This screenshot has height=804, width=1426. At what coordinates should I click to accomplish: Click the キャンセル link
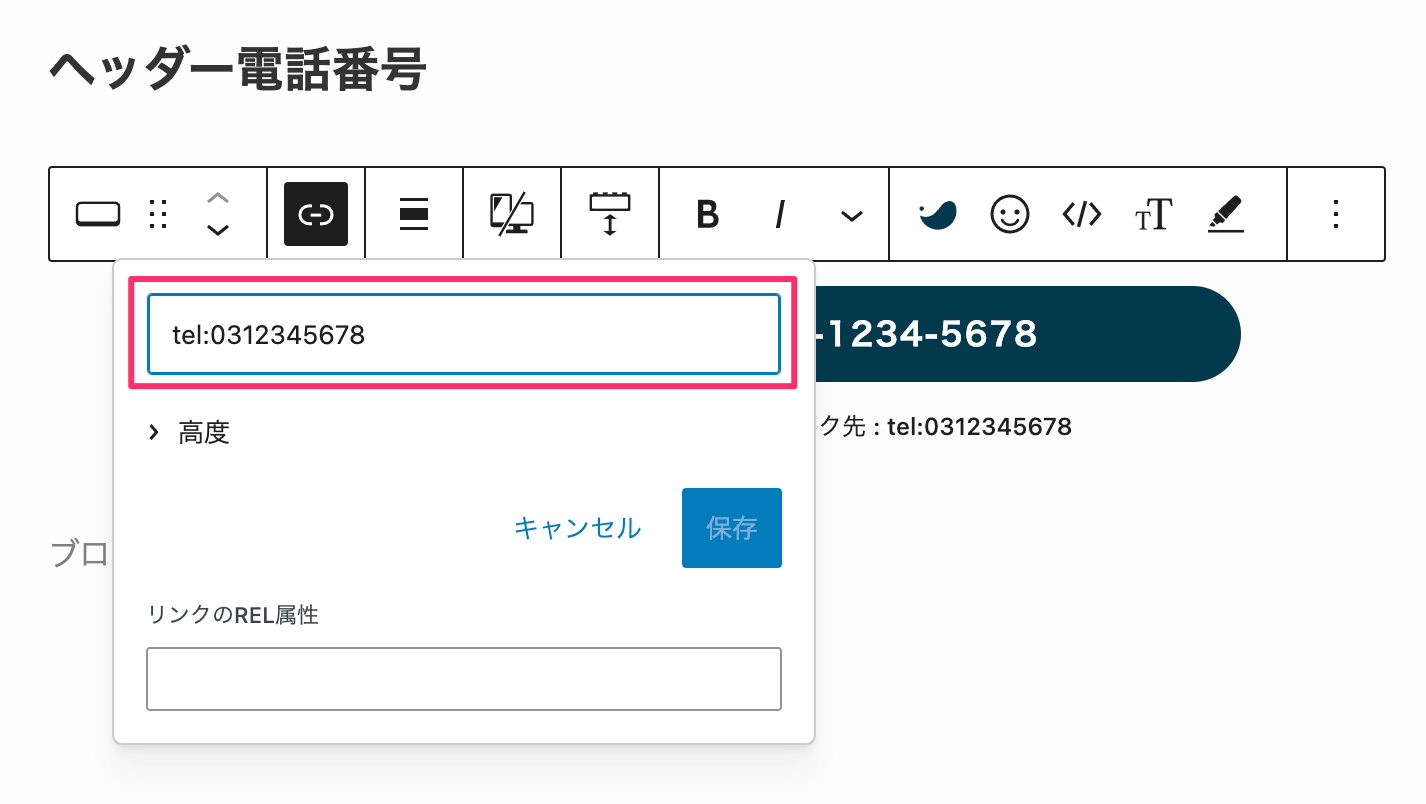[x=577, y=528]
